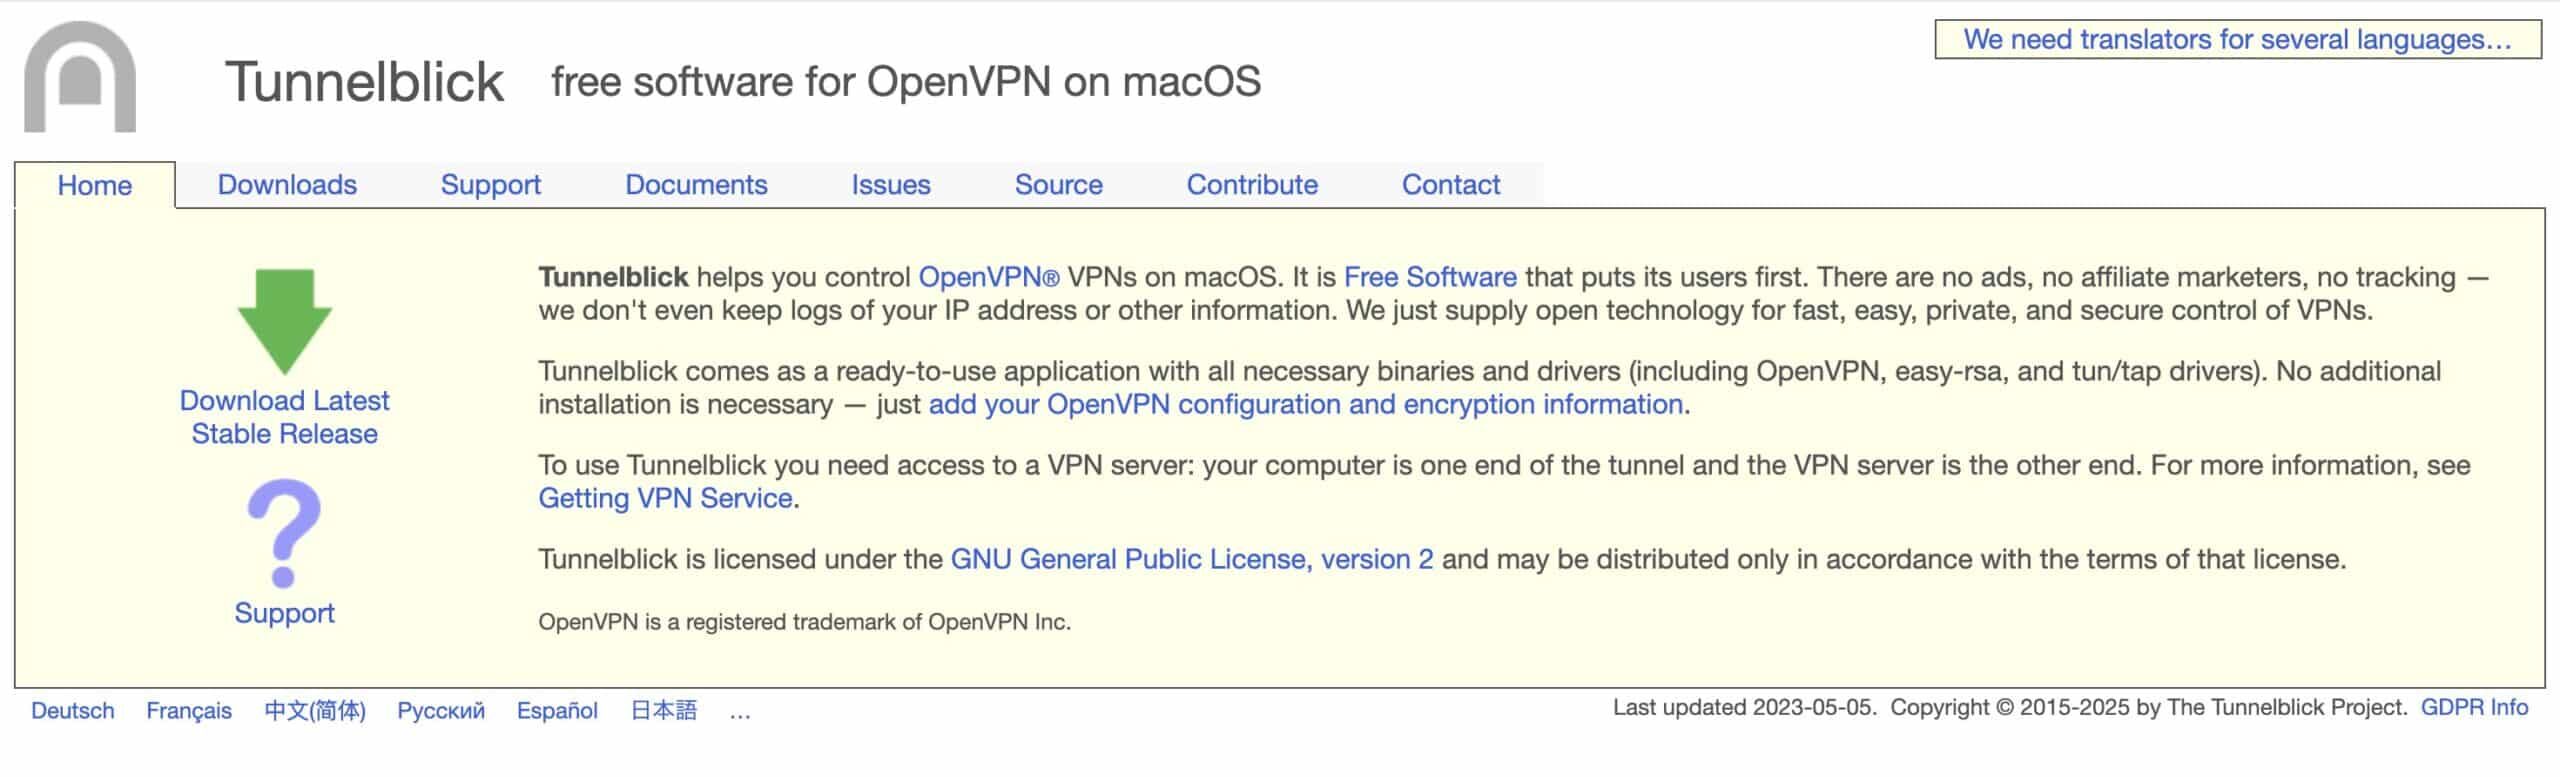Click 'add your OpenVPN configuration' link
The width and height of the screenshot is (2560, 777).
point(1306,404)
